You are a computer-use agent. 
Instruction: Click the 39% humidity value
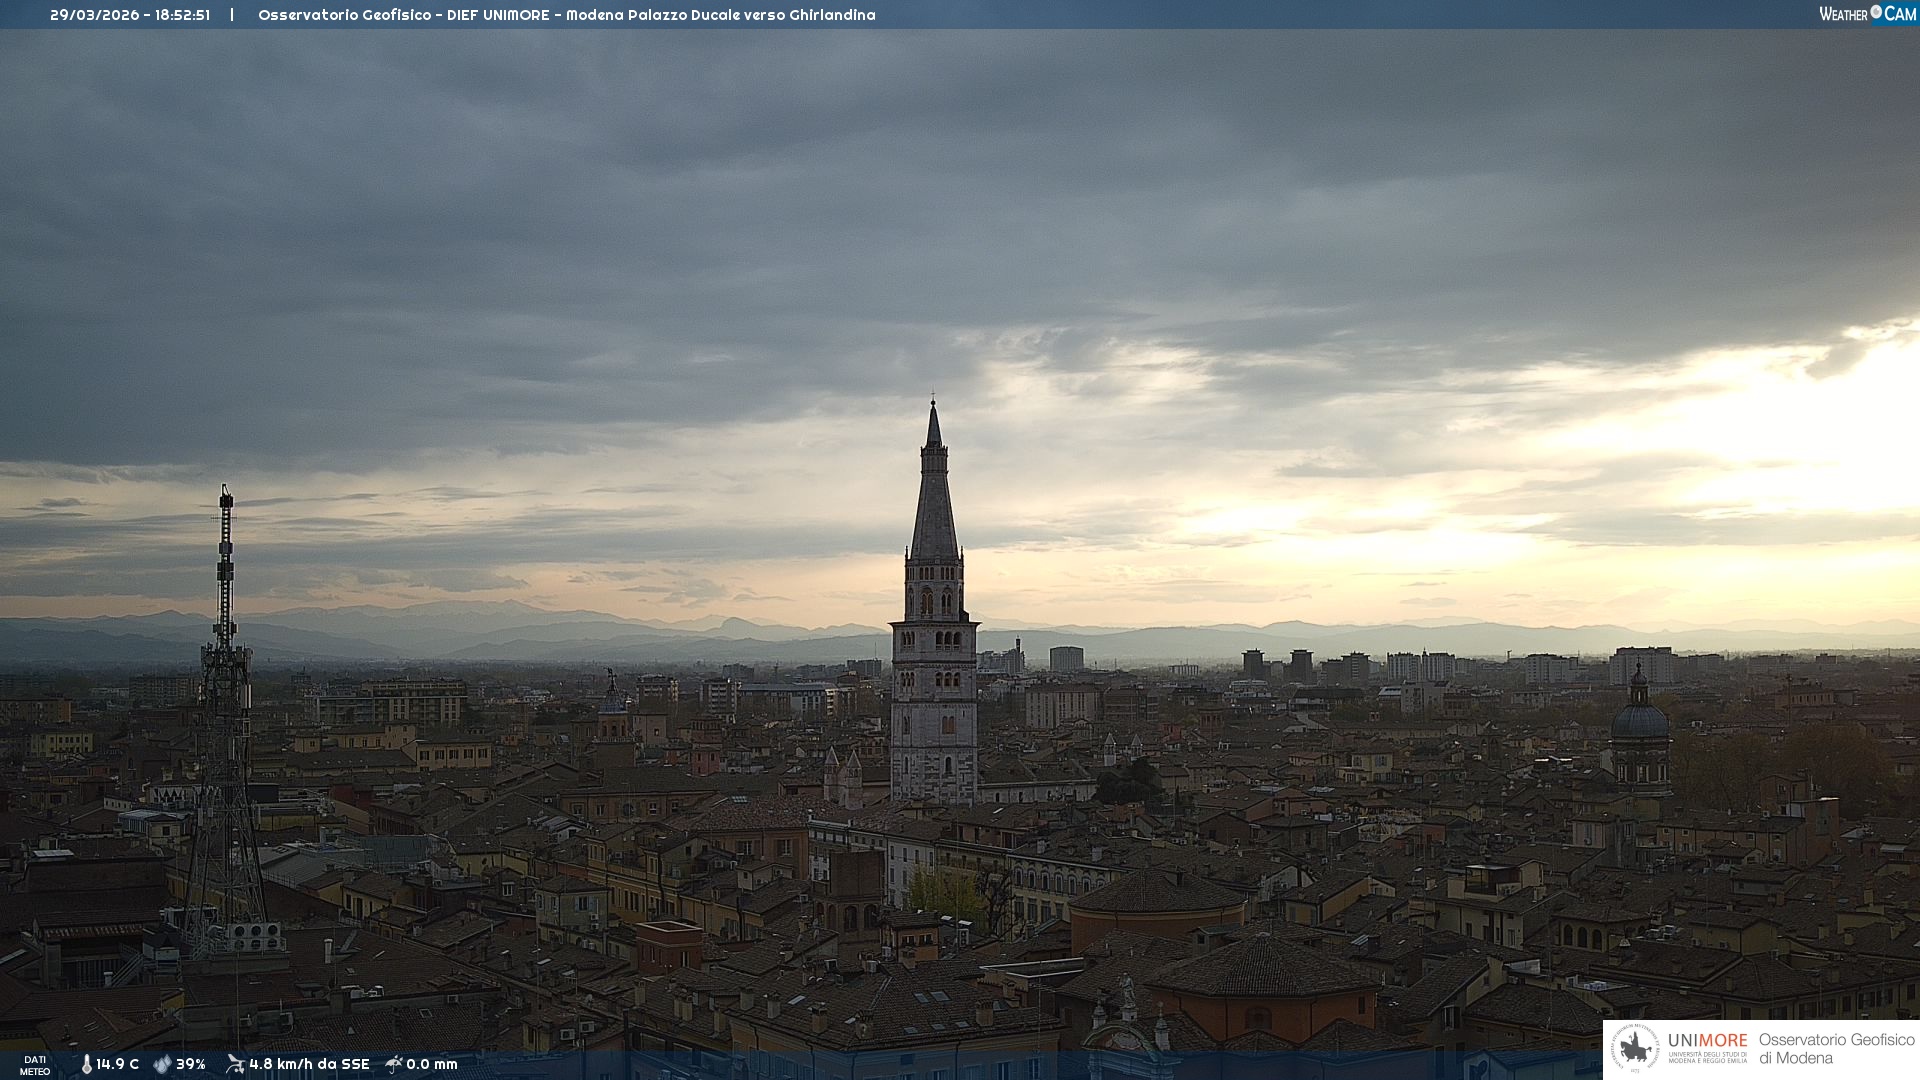pos(191,1065)
